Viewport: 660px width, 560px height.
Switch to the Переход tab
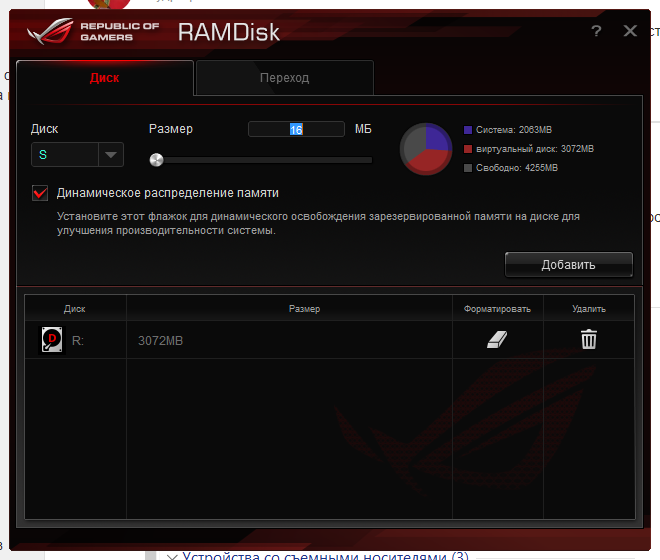click(x=285, y=78)
